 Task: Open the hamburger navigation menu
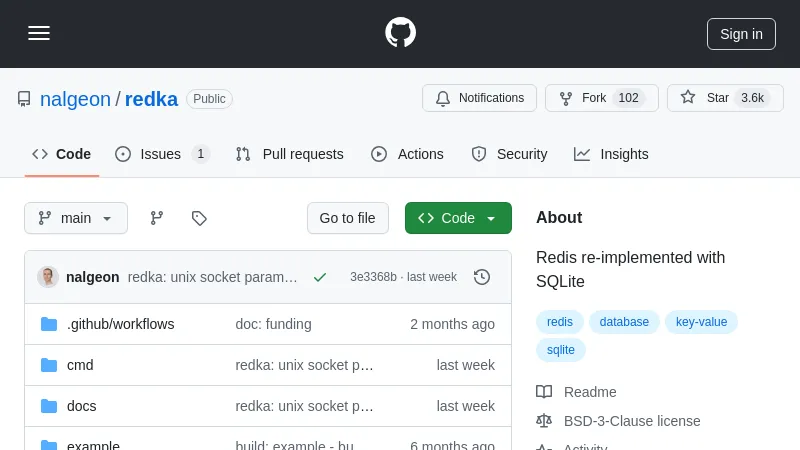(x=39, y=33)
